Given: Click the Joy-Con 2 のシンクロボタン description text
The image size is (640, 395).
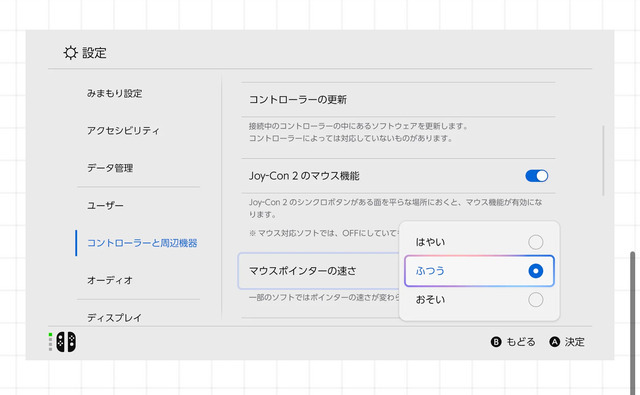Looking at the screenshot, I should click(x=396, y=208).
